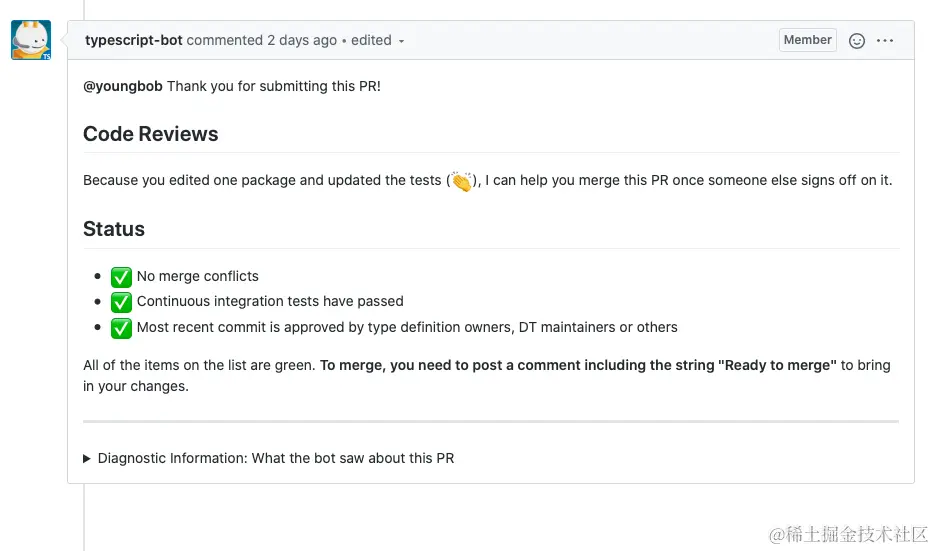This screenshot has height=551, width=935.
Task: Click the green check beside No merge conflicts
Action: coord(121,277)
